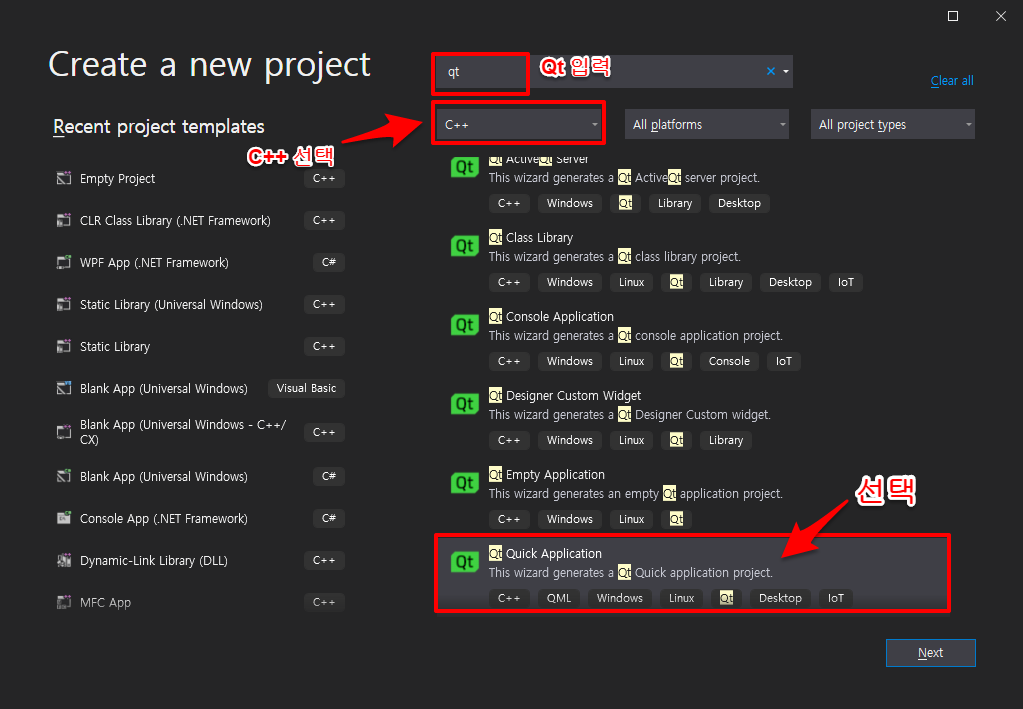Click the Qt Console Application template icon
Viewport: 1023px width, 709px height.
click(x=465, y=325)
